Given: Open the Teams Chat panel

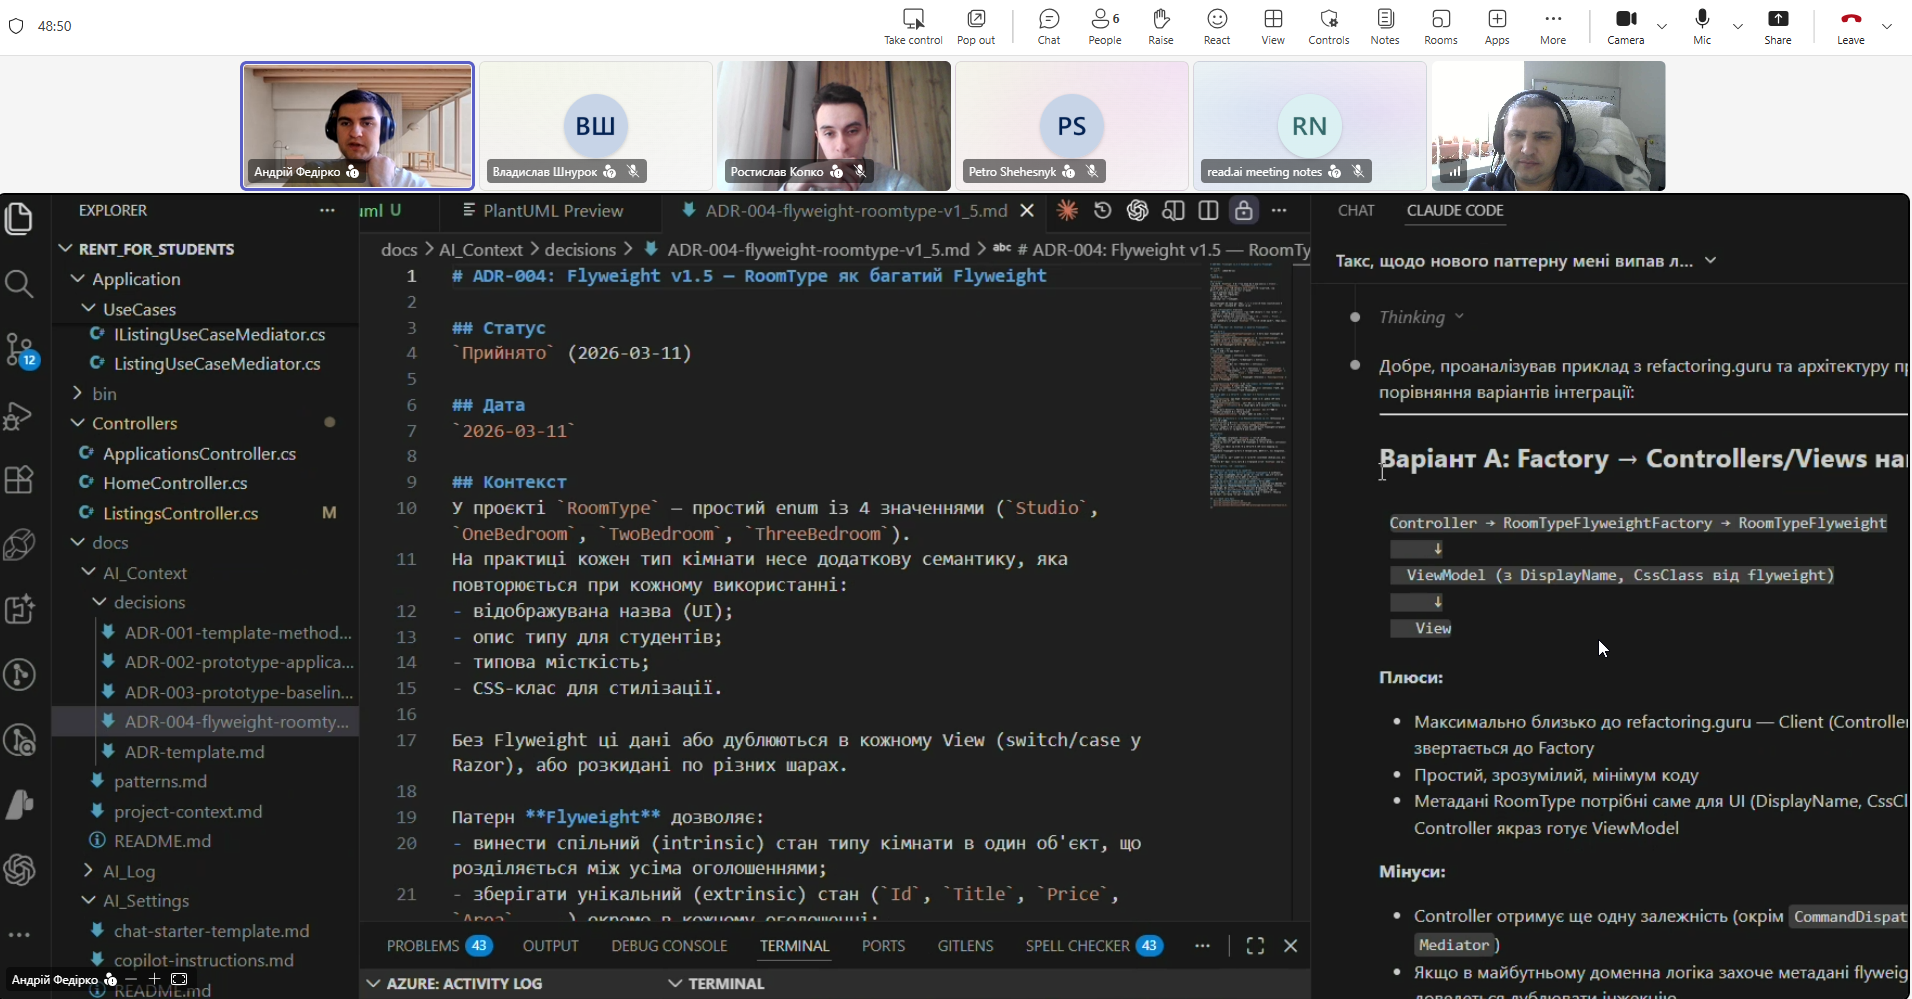Looking at the screenshot, I should pyautogui.click(x=1048, y=26).
